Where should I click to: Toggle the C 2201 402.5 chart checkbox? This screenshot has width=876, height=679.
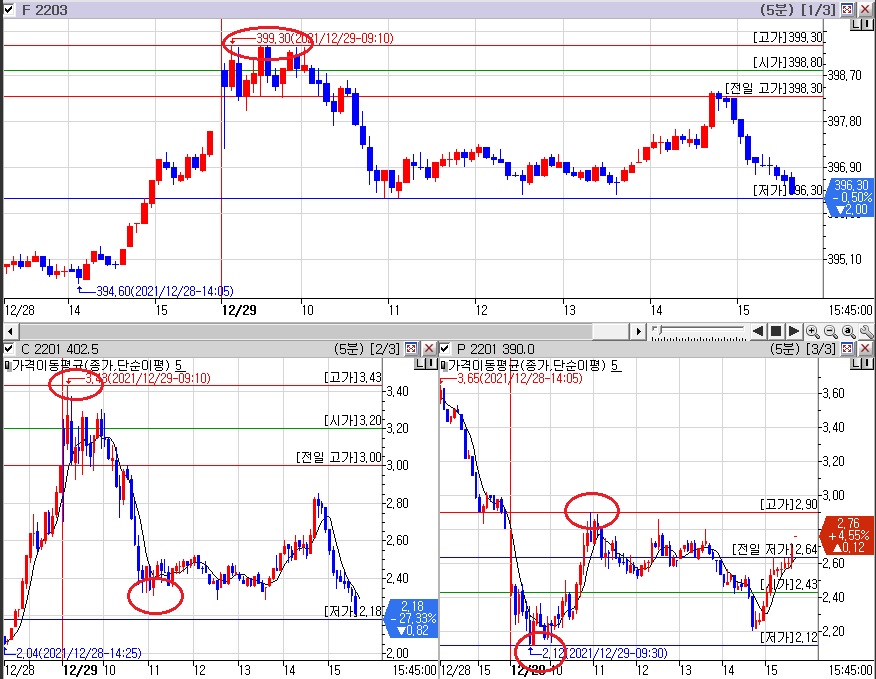click(9, 349)
